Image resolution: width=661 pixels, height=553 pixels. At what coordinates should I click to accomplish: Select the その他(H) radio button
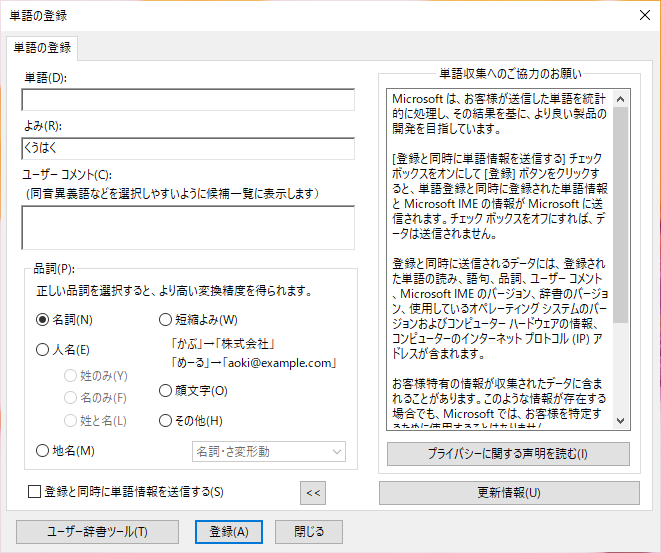coord(166,421)
